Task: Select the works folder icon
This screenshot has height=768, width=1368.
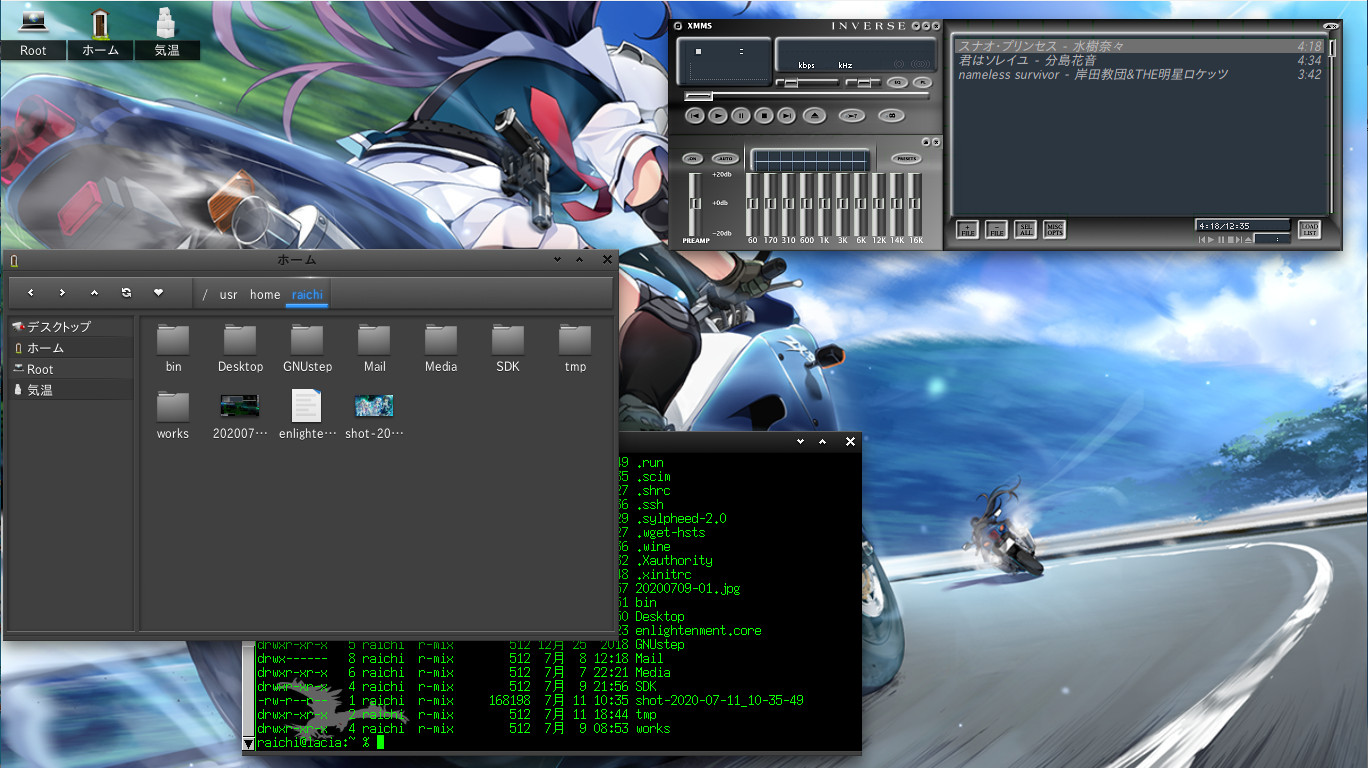Action: point(173,407)
